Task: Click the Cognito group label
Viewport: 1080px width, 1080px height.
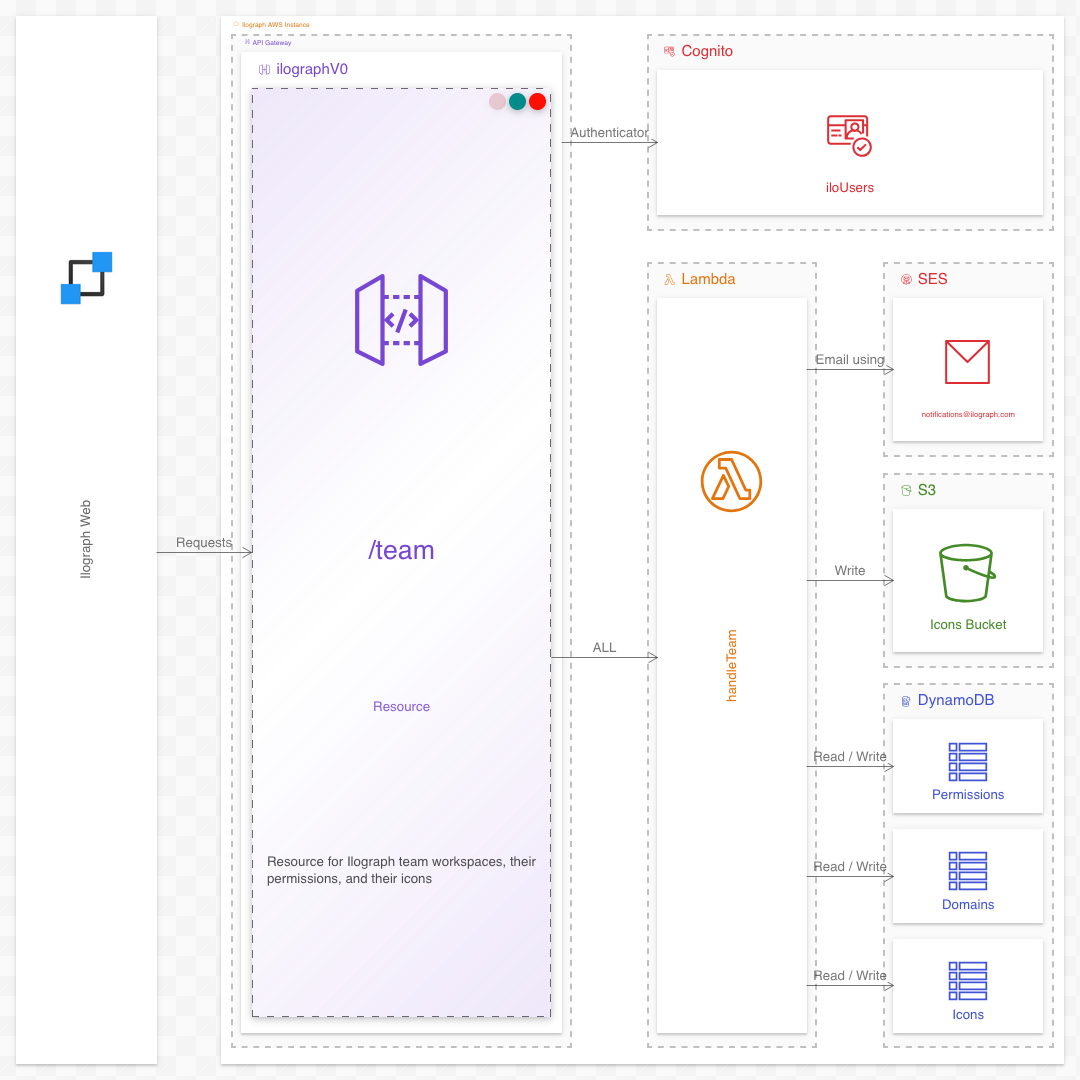Action: 707,51
